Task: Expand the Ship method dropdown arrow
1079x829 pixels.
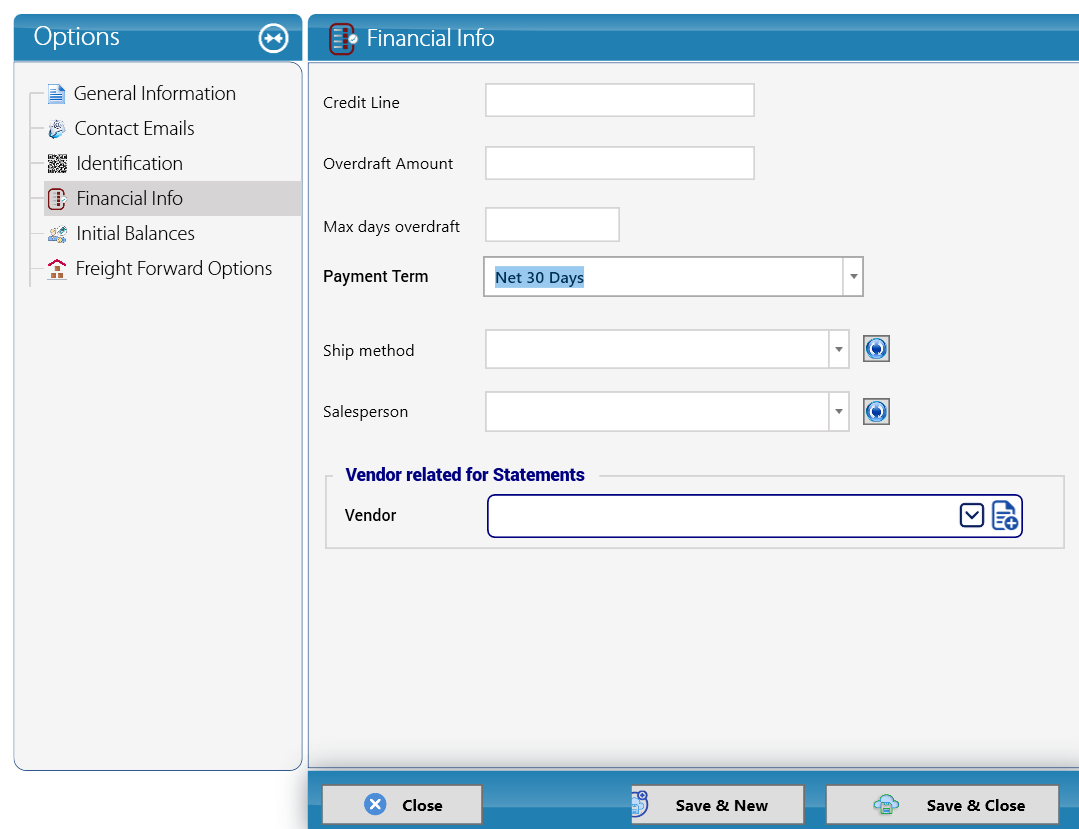Action: tap(839, 349)
